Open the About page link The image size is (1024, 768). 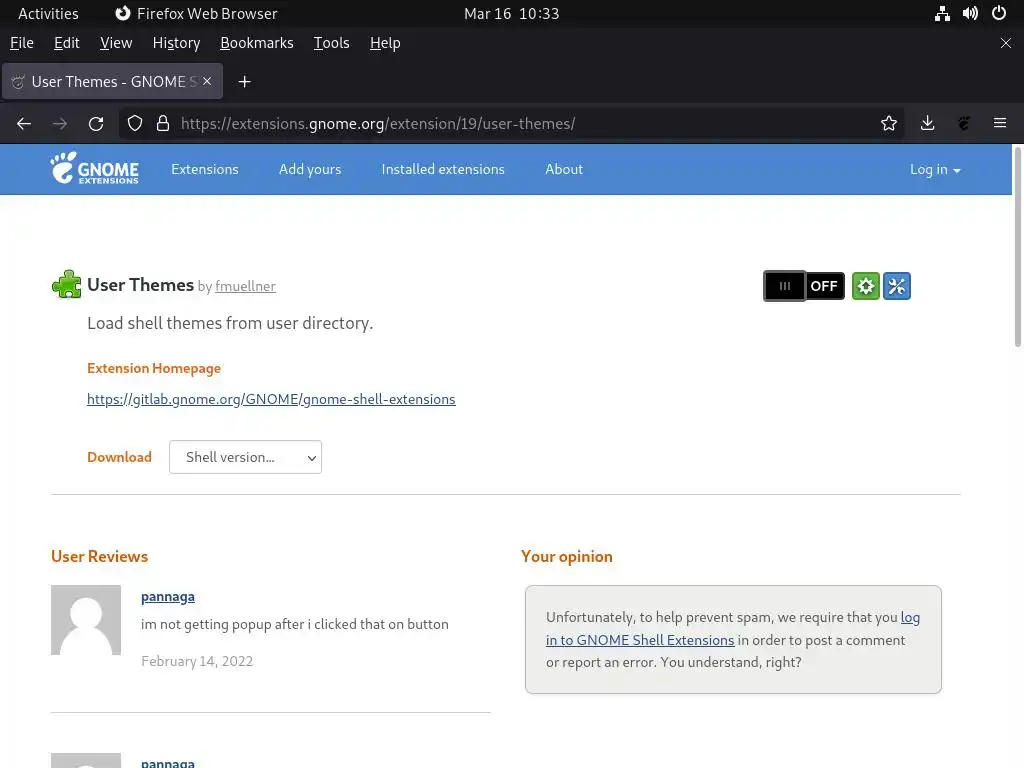[564, 169]
